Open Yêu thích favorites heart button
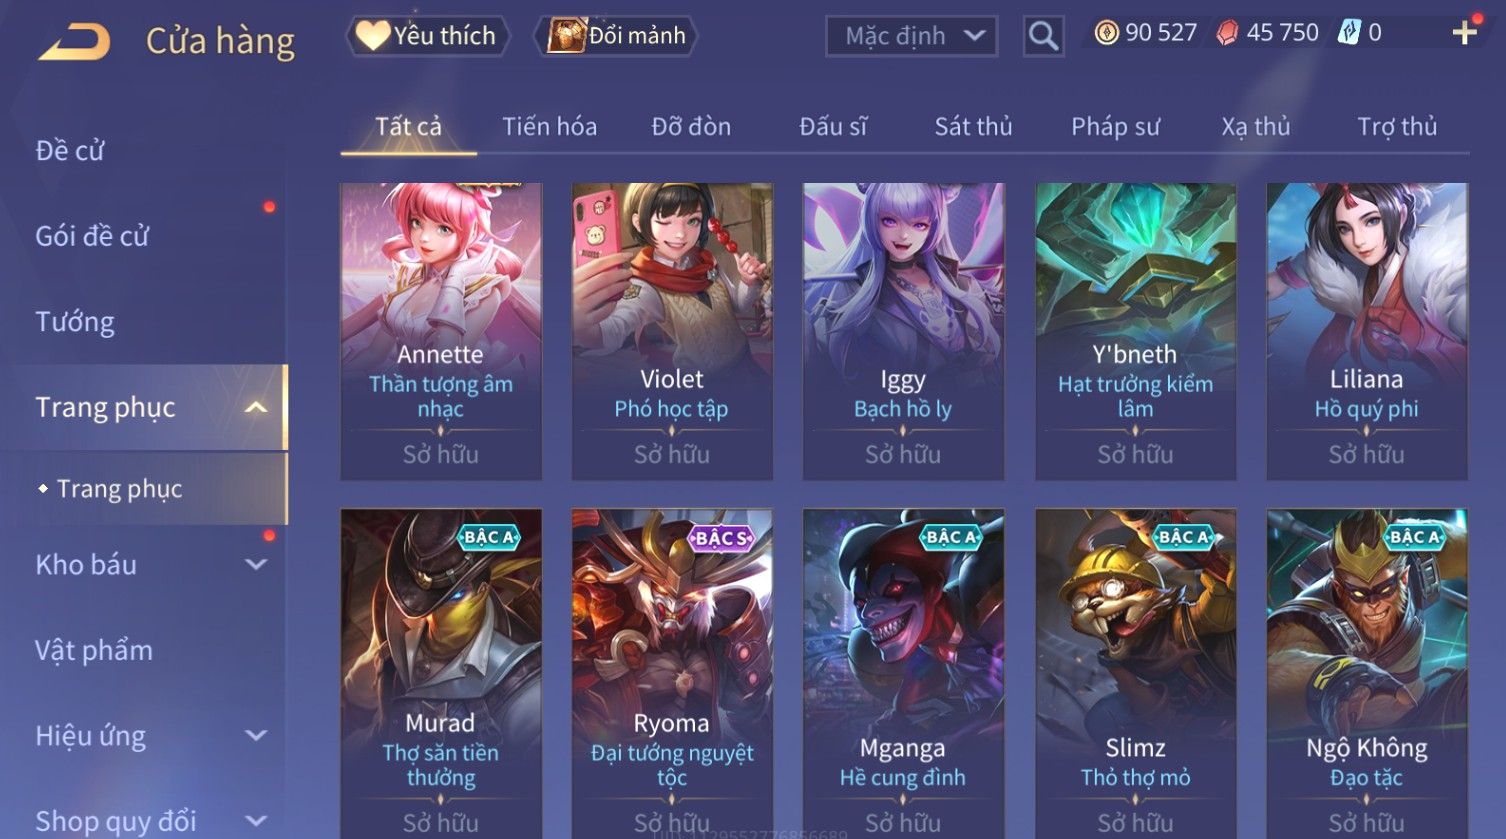The width and height of the screenshot is (1506, 839). click(x=427, y=36)
